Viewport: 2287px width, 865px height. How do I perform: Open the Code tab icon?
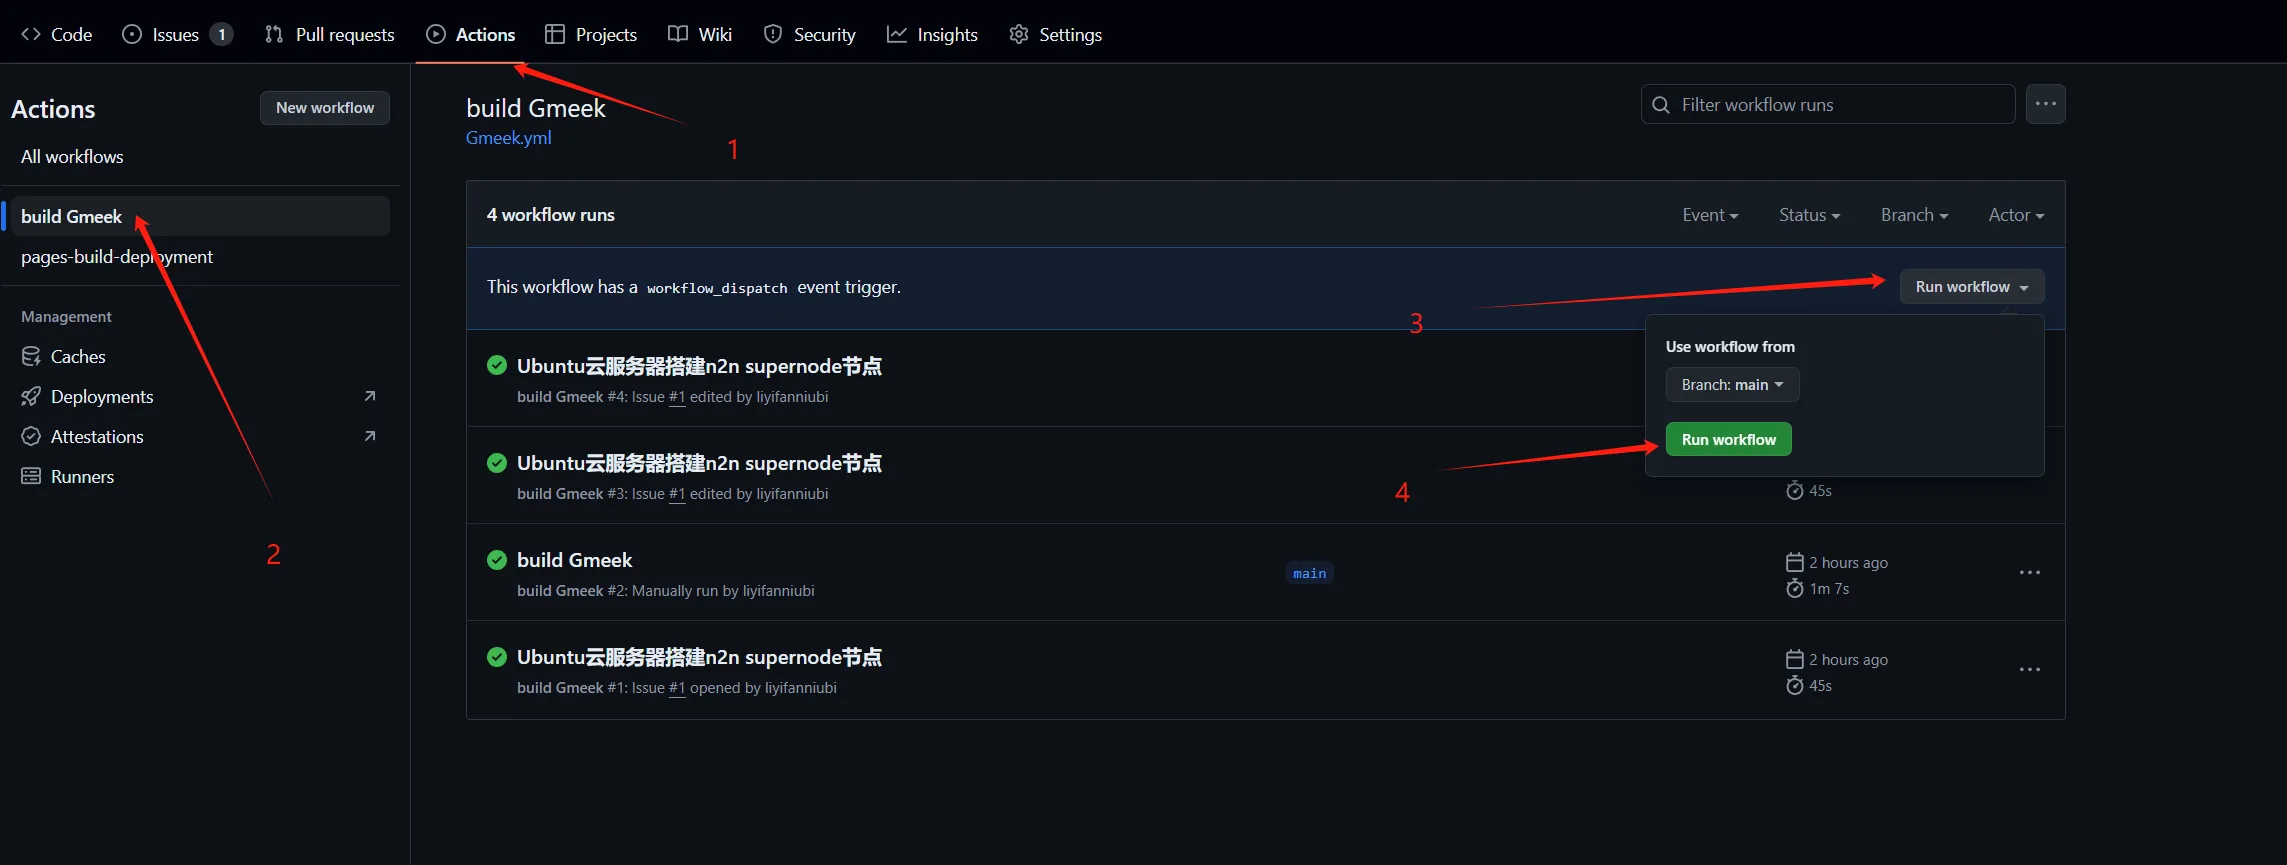tap(31, 34)
